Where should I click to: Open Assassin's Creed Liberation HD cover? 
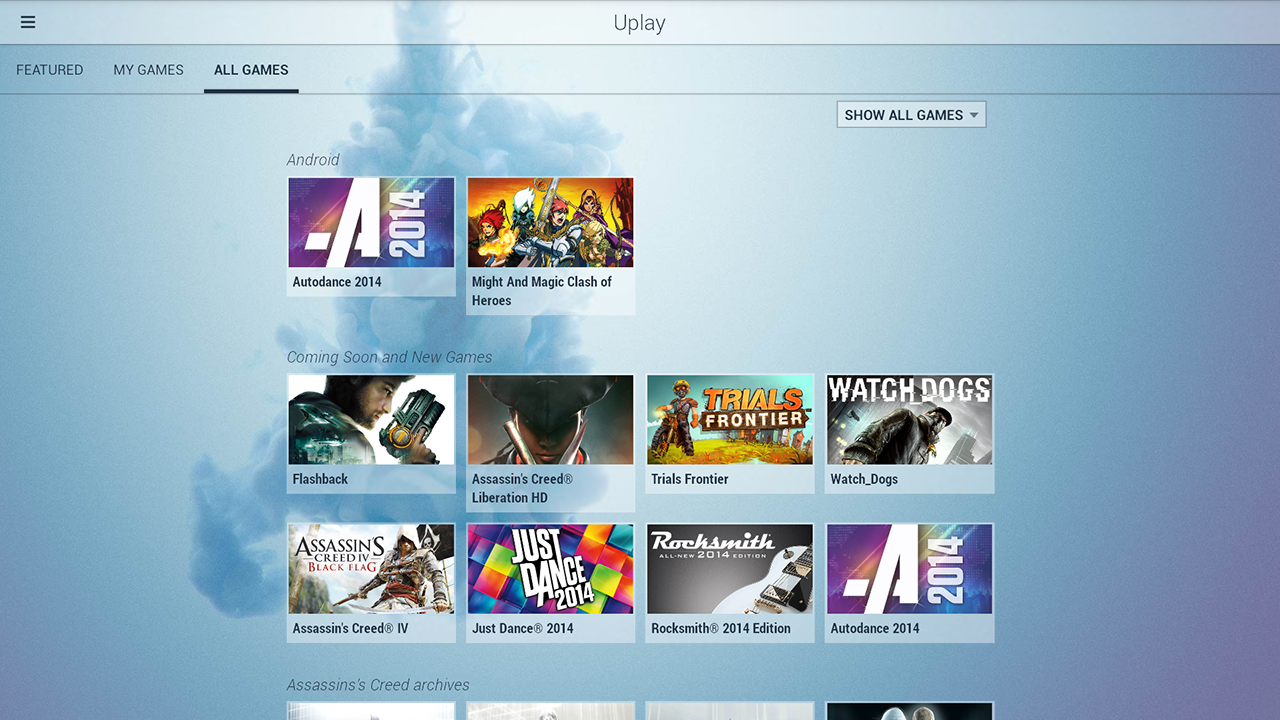coord(550,420)
